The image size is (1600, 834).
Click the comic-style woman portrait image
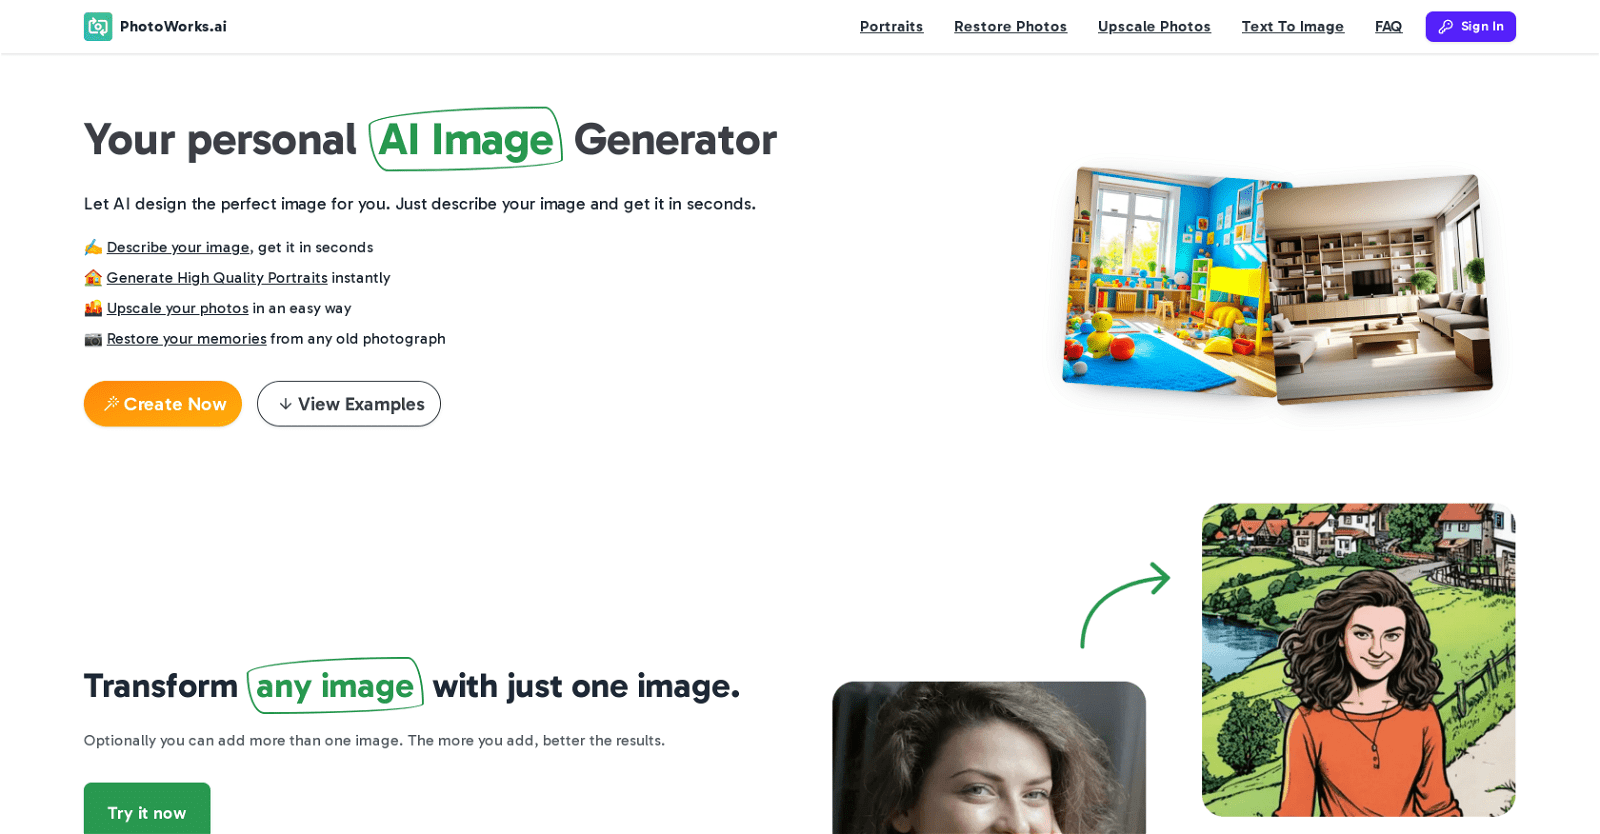click(1358, 660)
